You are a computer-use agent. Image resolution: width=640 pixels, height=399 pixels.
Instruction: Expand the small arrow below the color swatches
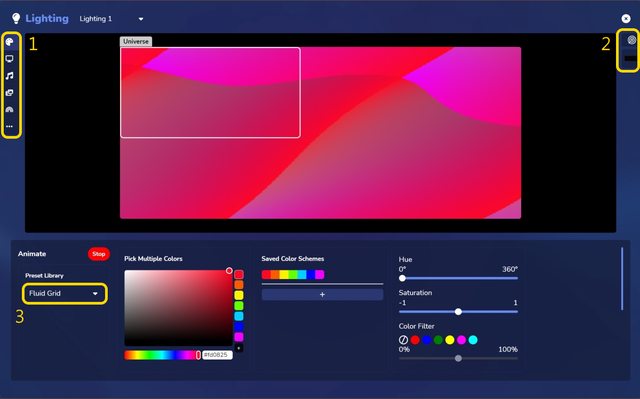click(x=239, y=348)
